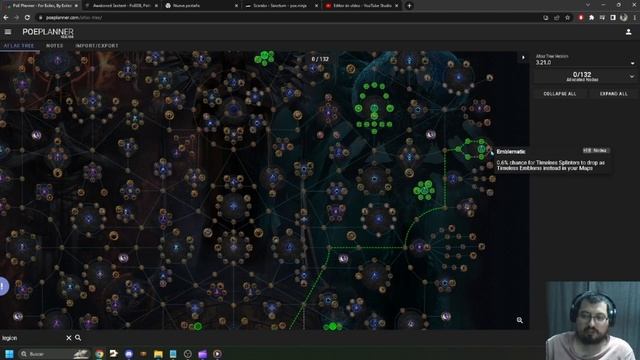
Task: Click the 0 / 132 points counter
Action: tap(320, 59)
